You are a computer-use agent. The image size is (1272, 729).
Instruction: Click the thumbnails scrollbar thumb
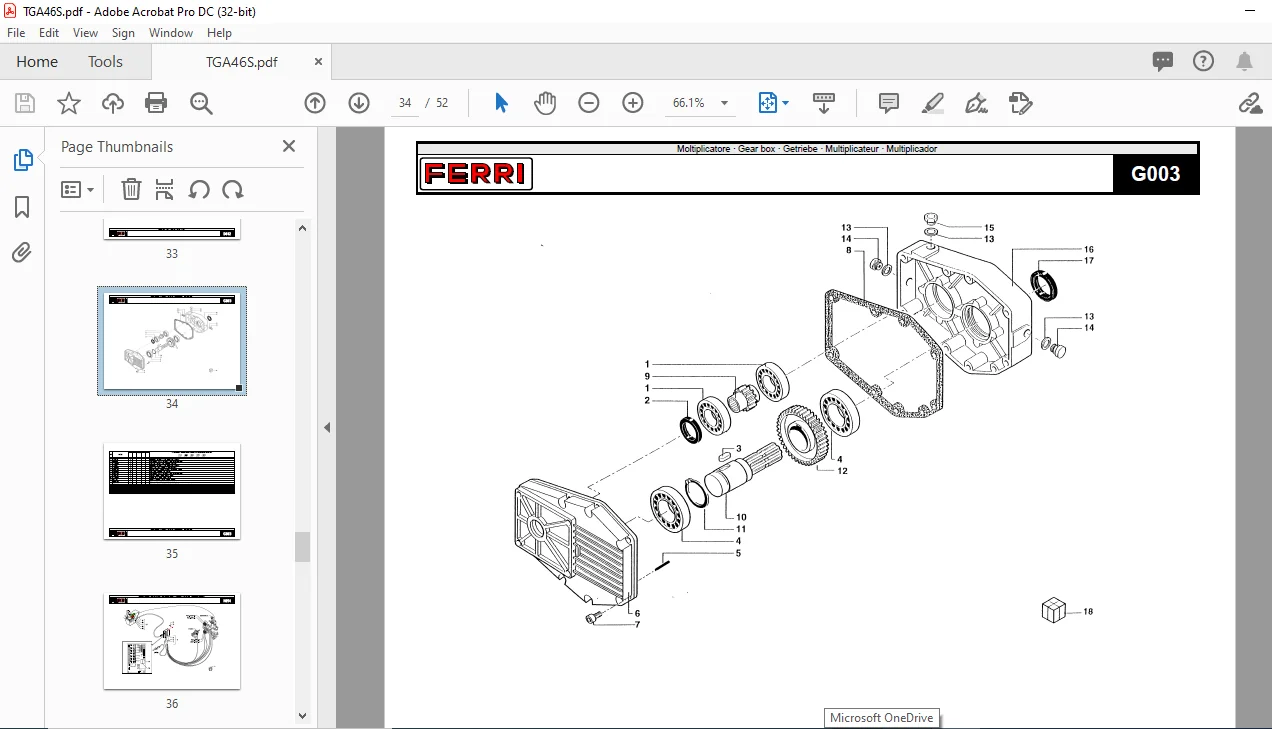point(303,547)
